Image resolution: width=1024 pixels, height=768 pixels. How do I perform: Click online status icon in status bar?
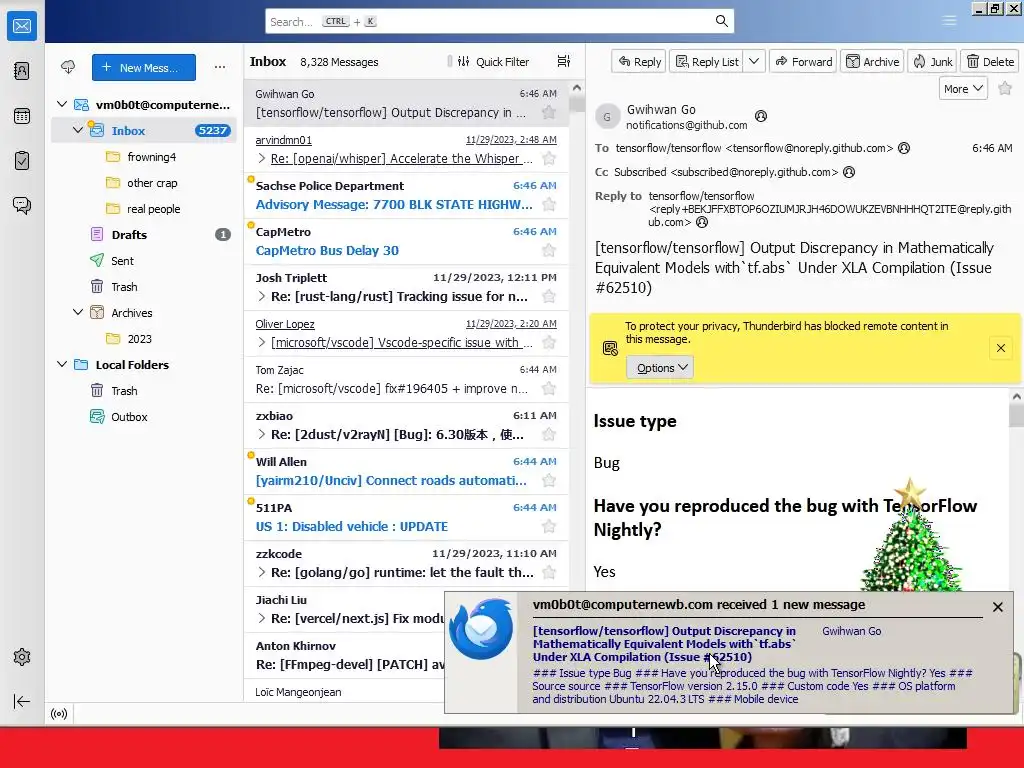click(x=59, y=714)
